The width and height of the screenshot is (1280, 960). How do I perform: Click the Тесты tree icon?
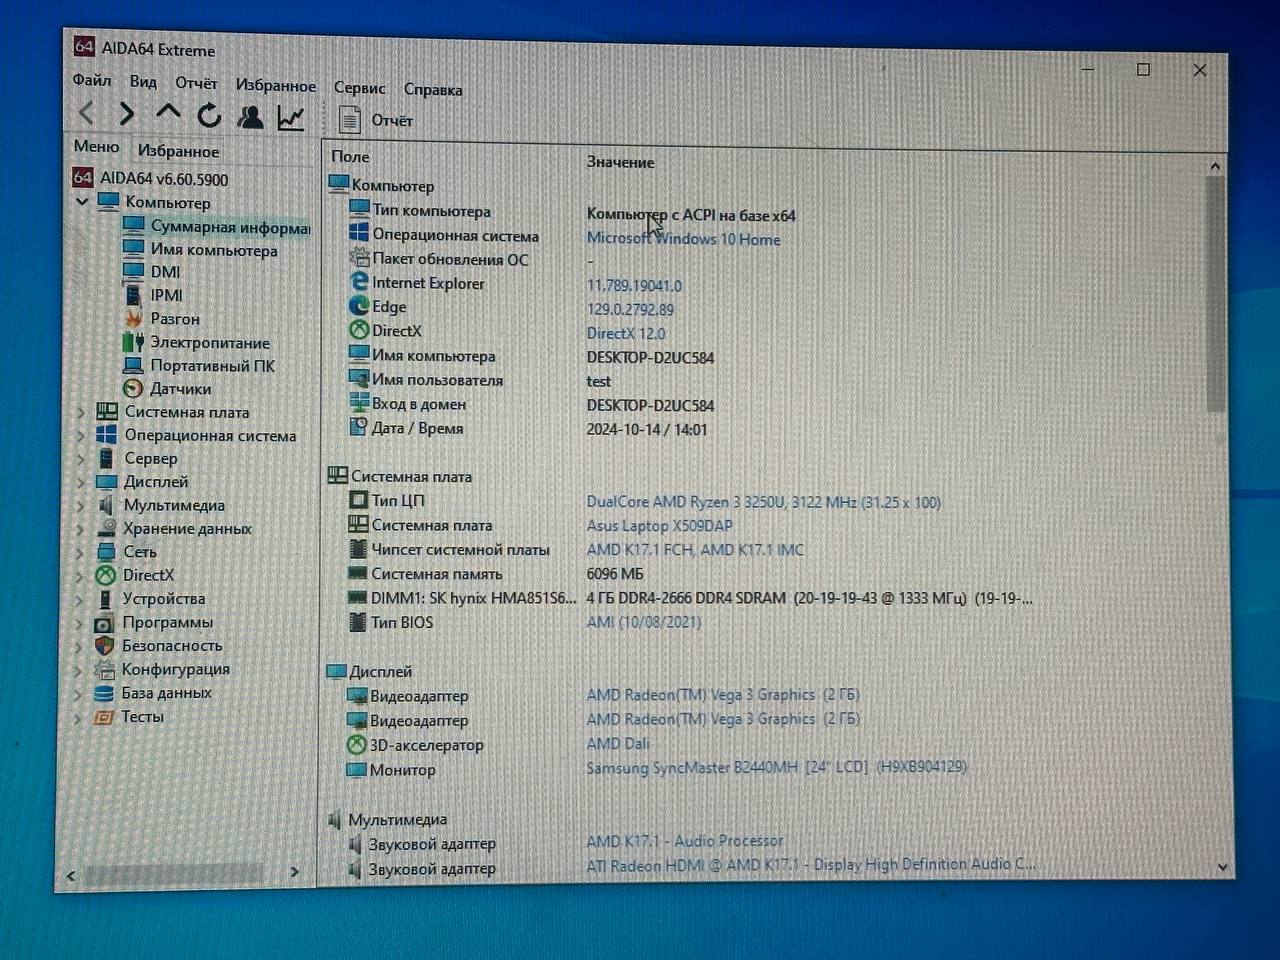point(104,717)
